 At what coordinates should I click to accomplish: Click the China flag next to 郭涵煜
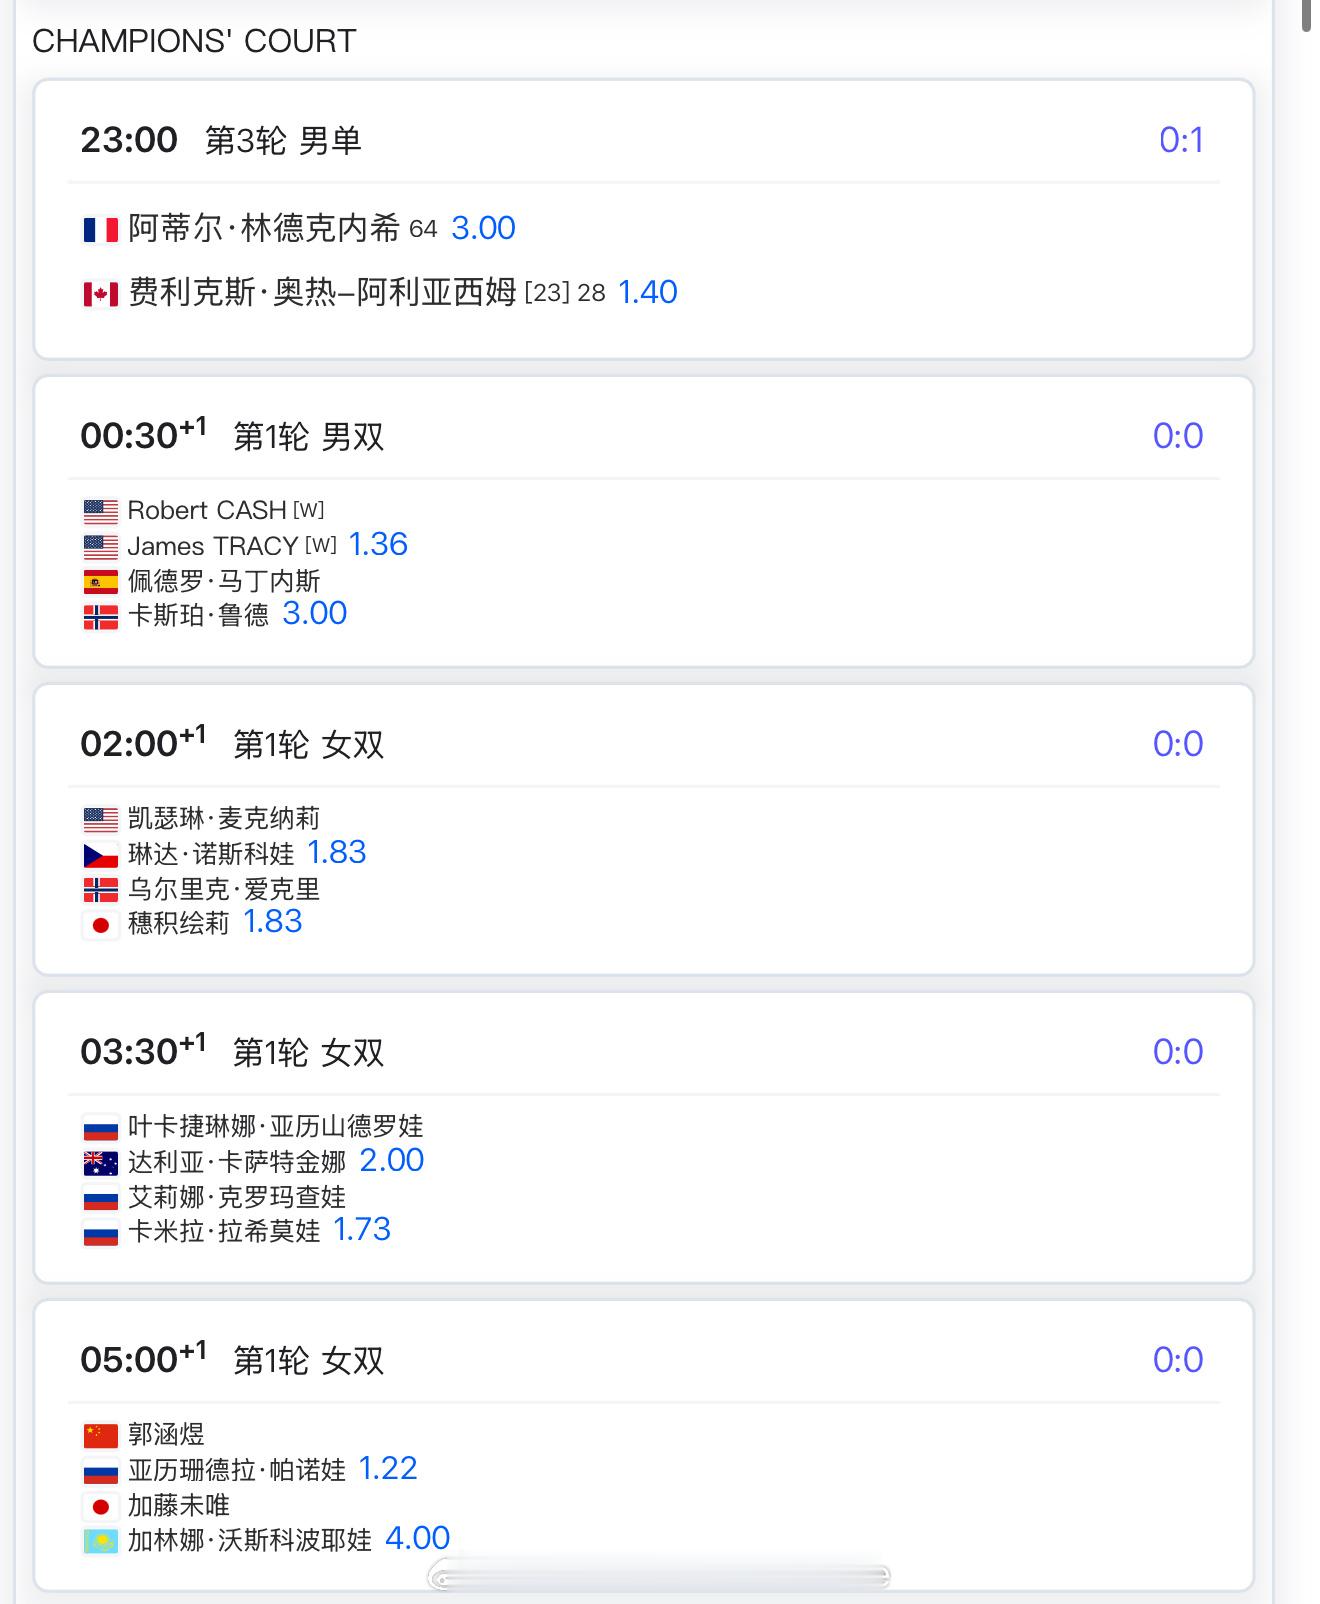(100, 1436)
